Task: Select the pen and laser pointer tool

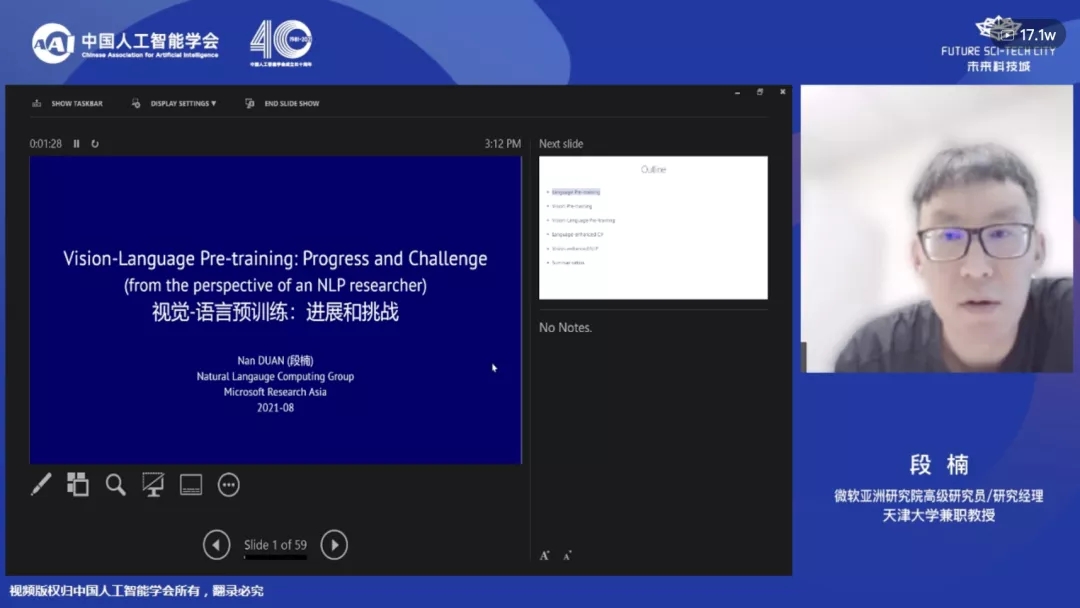Action: click(x=41, y=485)
